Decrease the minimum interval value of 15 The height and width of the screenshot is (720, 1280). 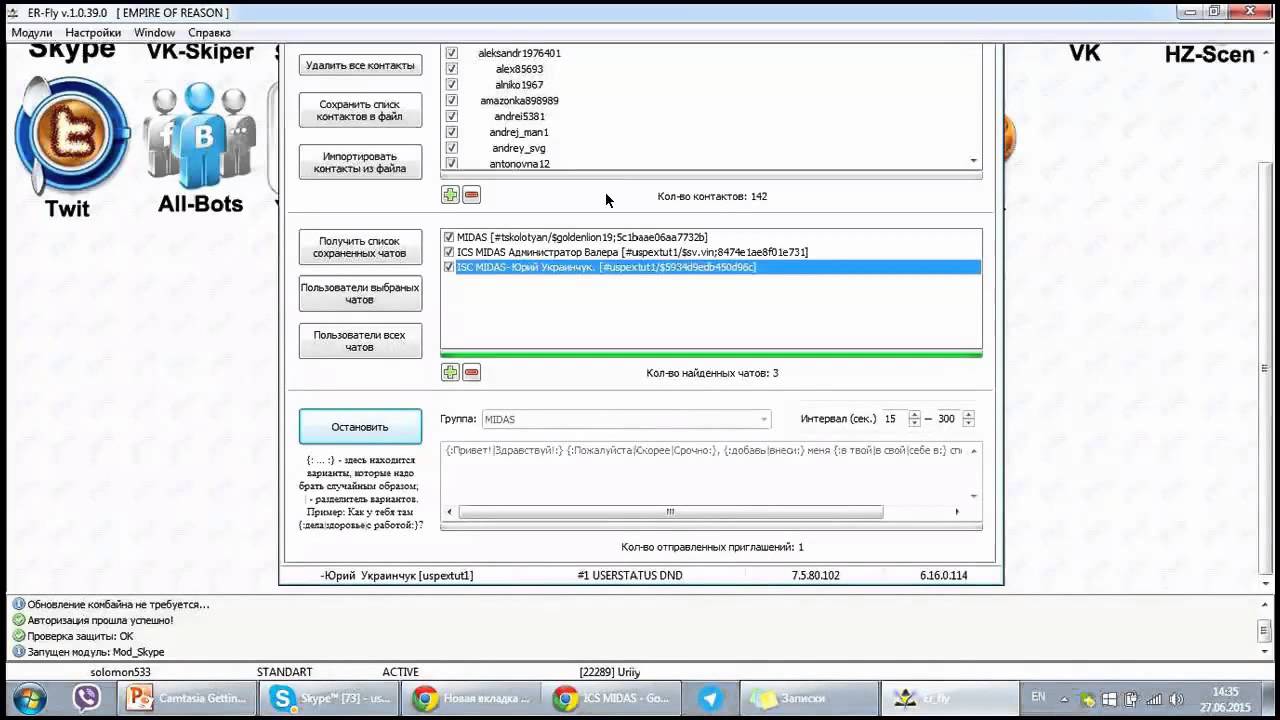915,424
